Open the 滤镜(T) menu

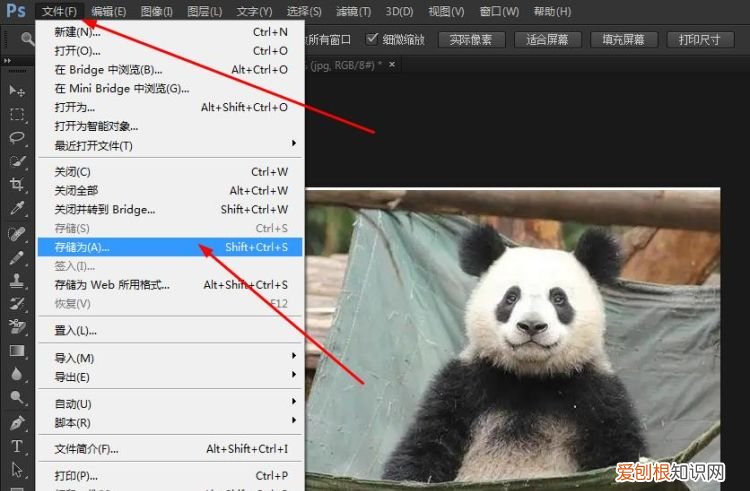(353, 11)
